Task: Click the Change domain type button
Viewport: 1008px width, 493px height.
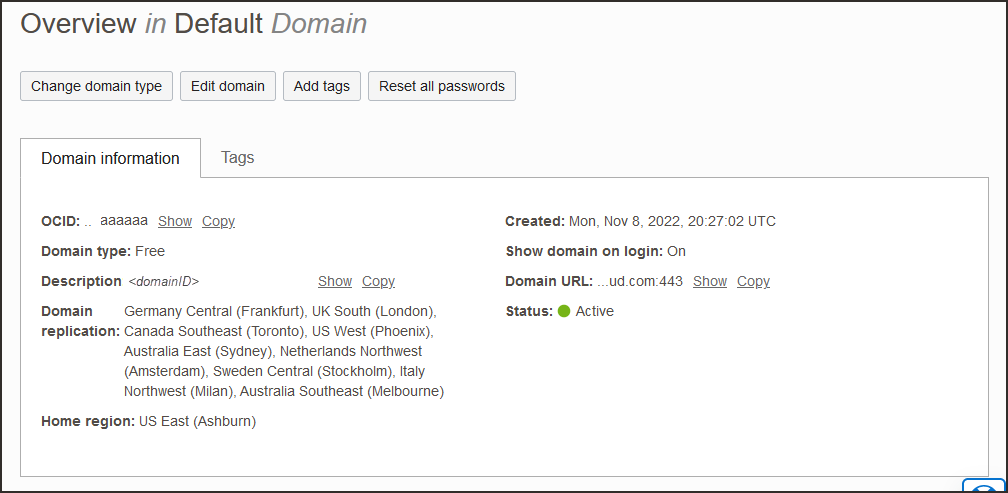Action: pyautogui.click(x=96, y=86)
